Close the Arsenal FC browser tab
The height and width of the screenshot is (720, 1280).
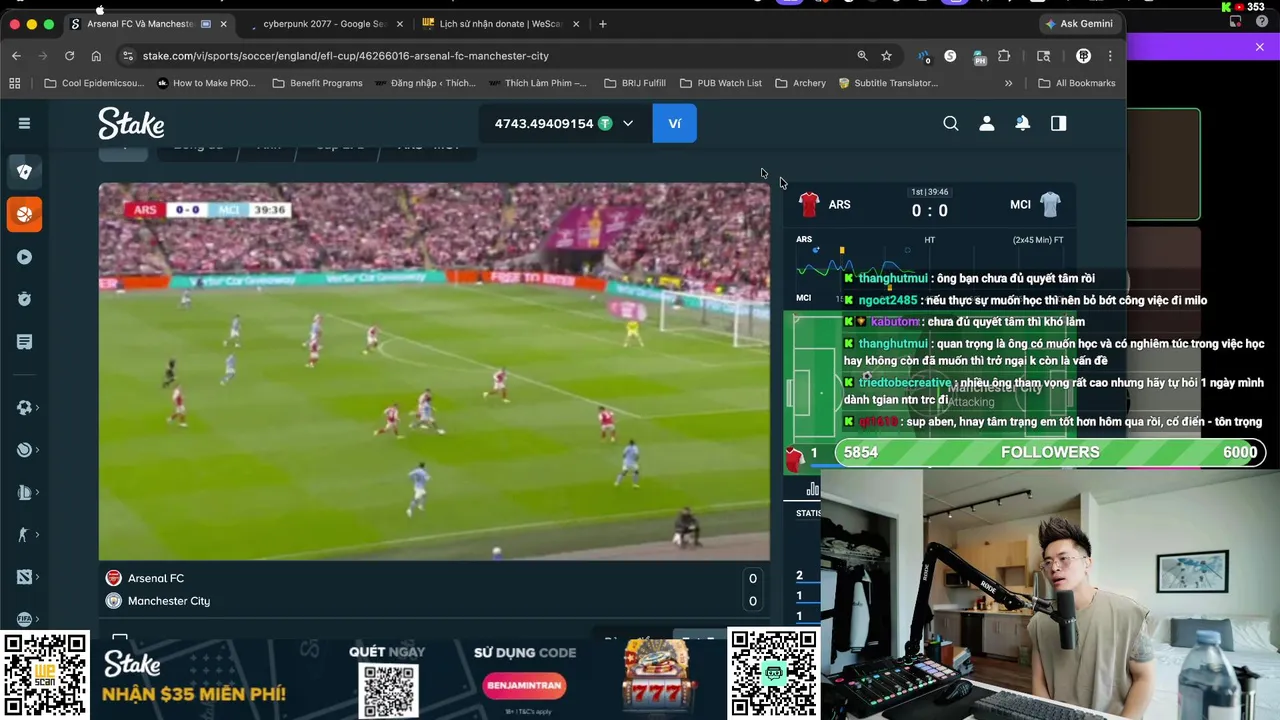[x=223, y=24]
